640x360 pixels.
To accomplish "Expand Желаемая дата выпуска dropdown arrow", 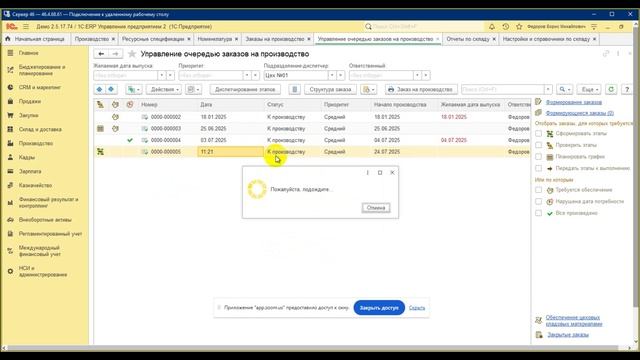I will point(162,76).
